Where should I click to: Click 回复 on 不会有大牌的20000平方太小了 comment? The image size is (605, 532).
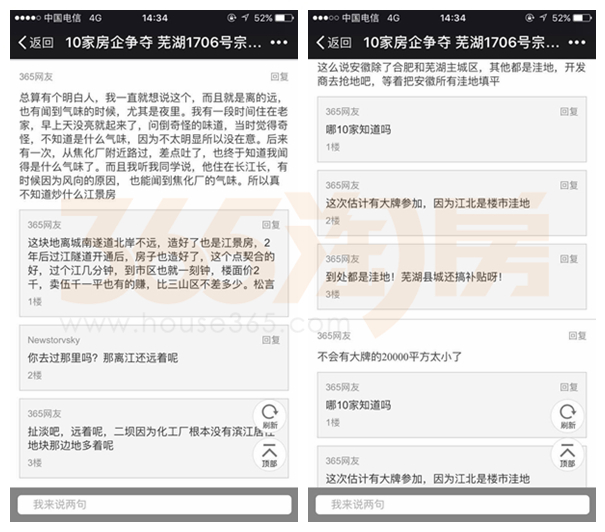[577, 336]
